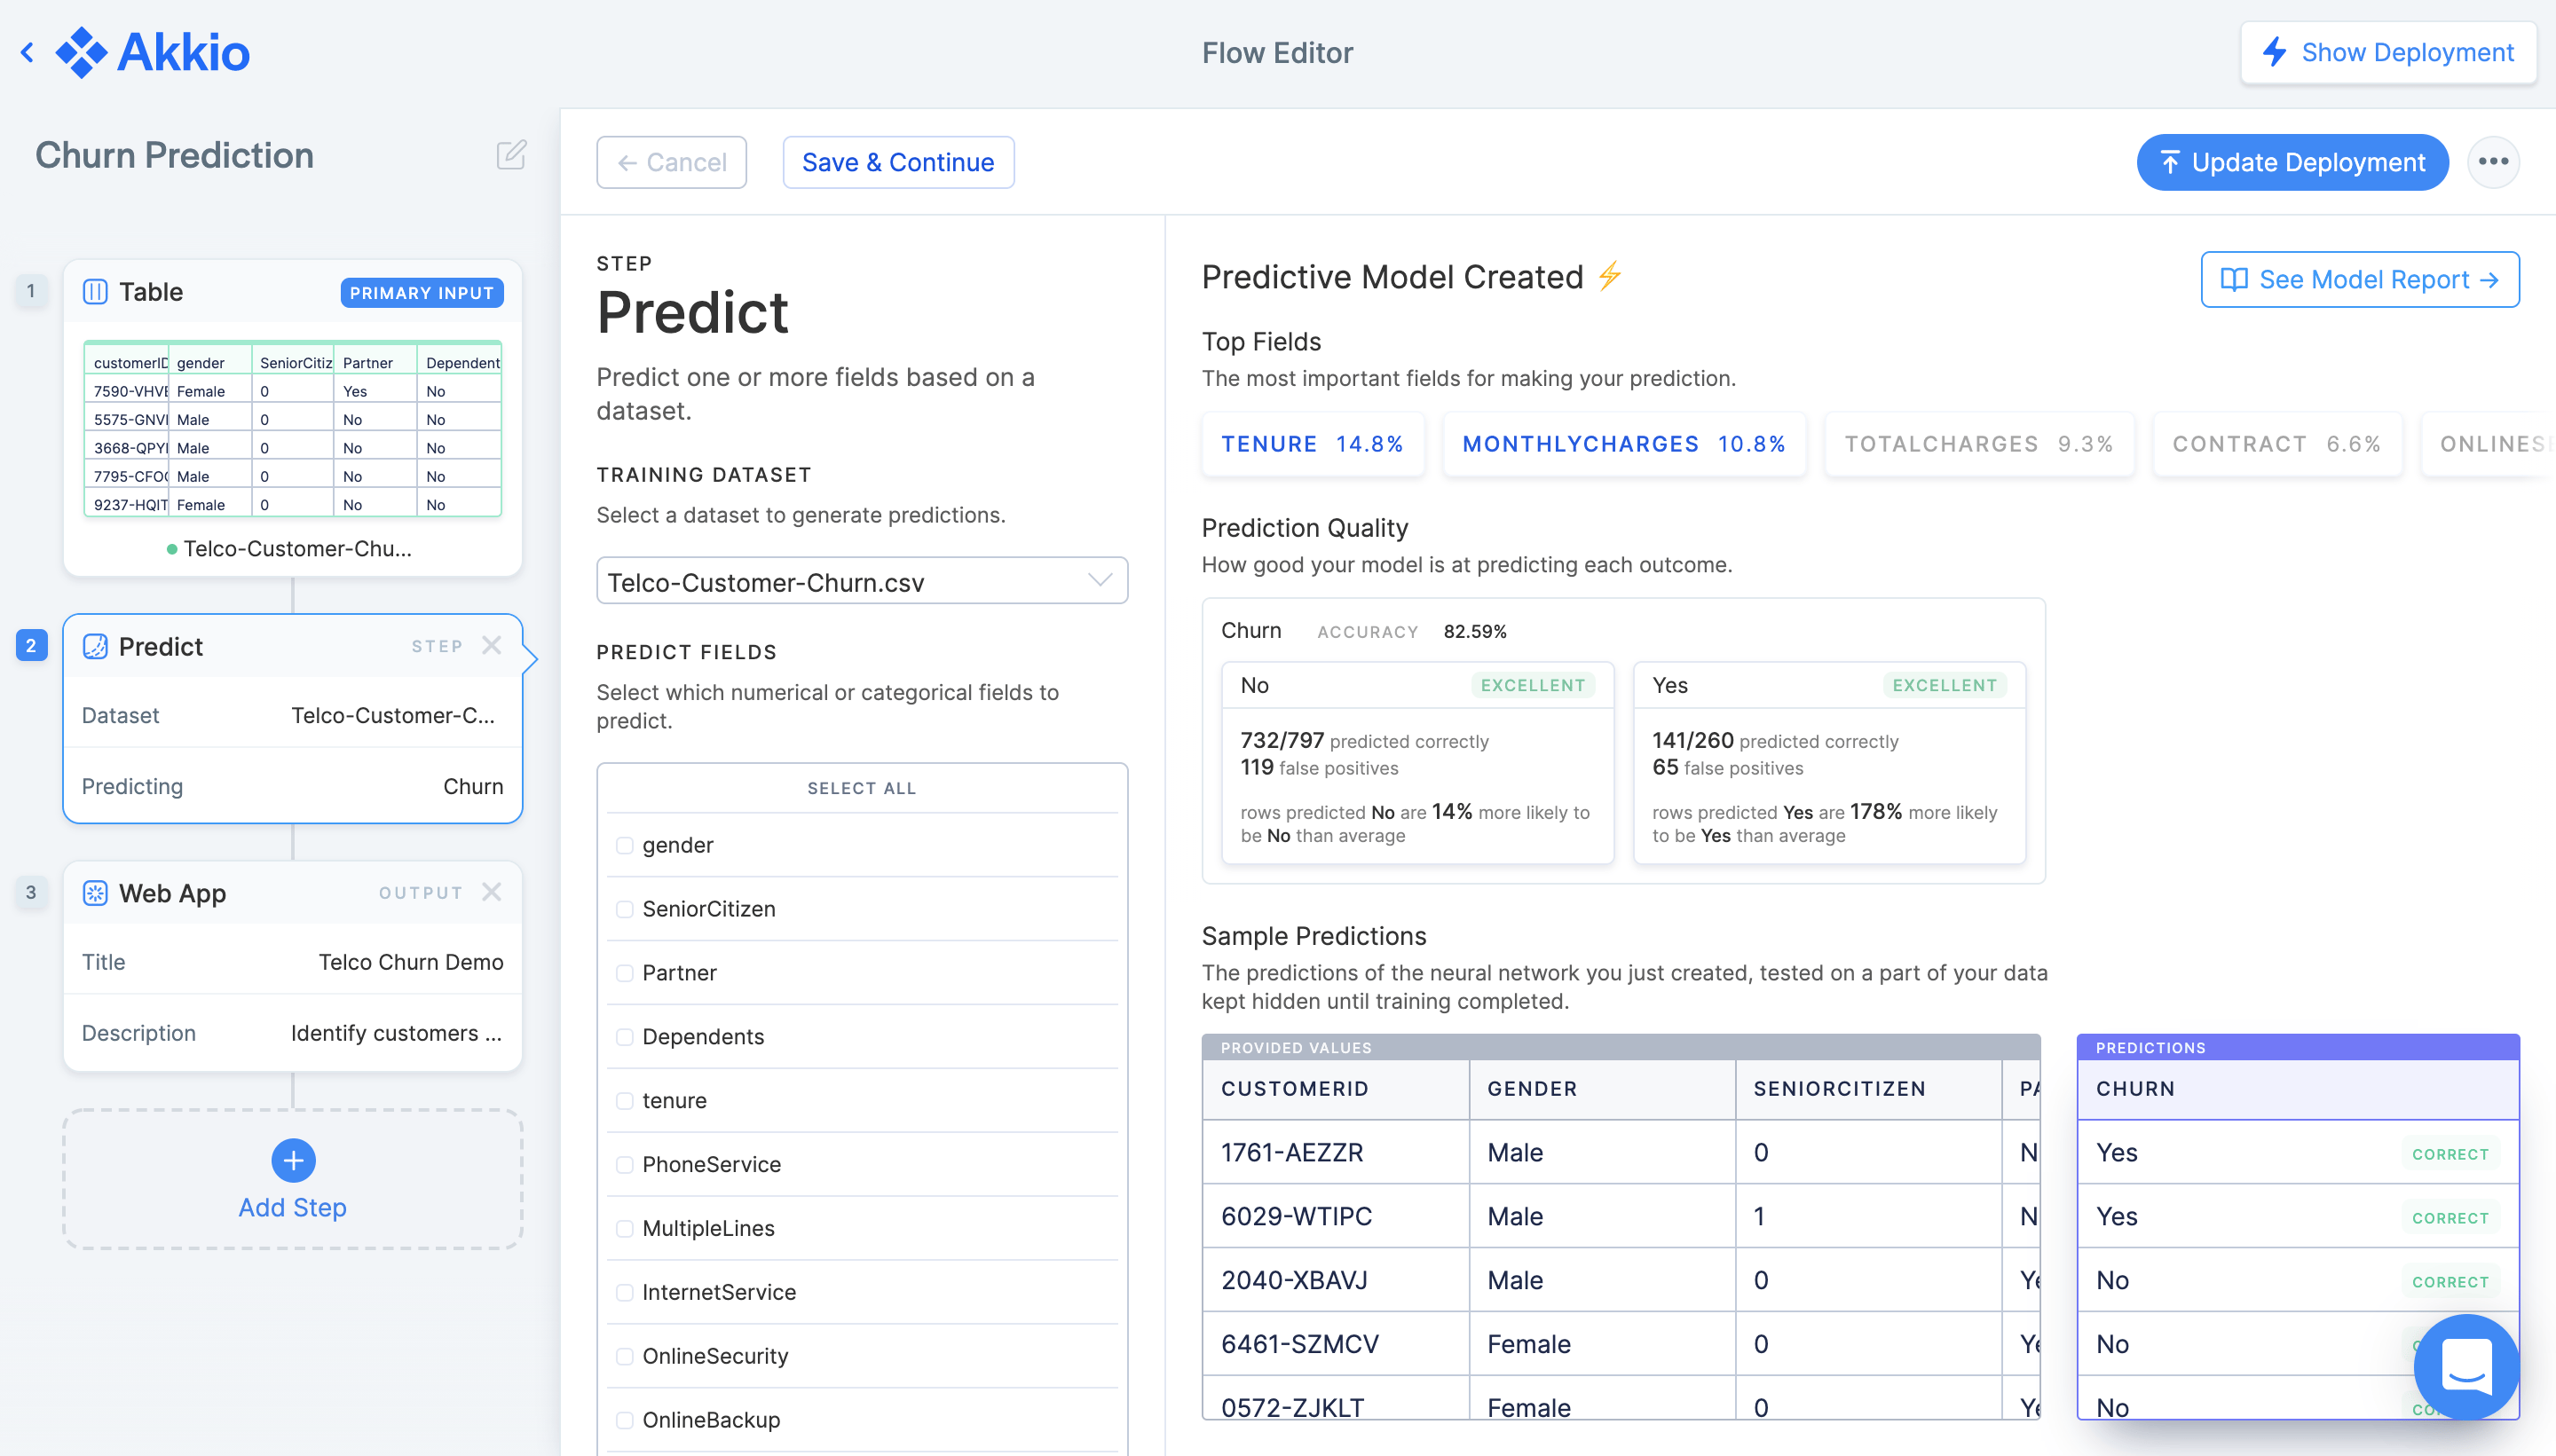2556x1456 pixels.
Task: Click Select All in the predict fields list
Action: (861, 788)
